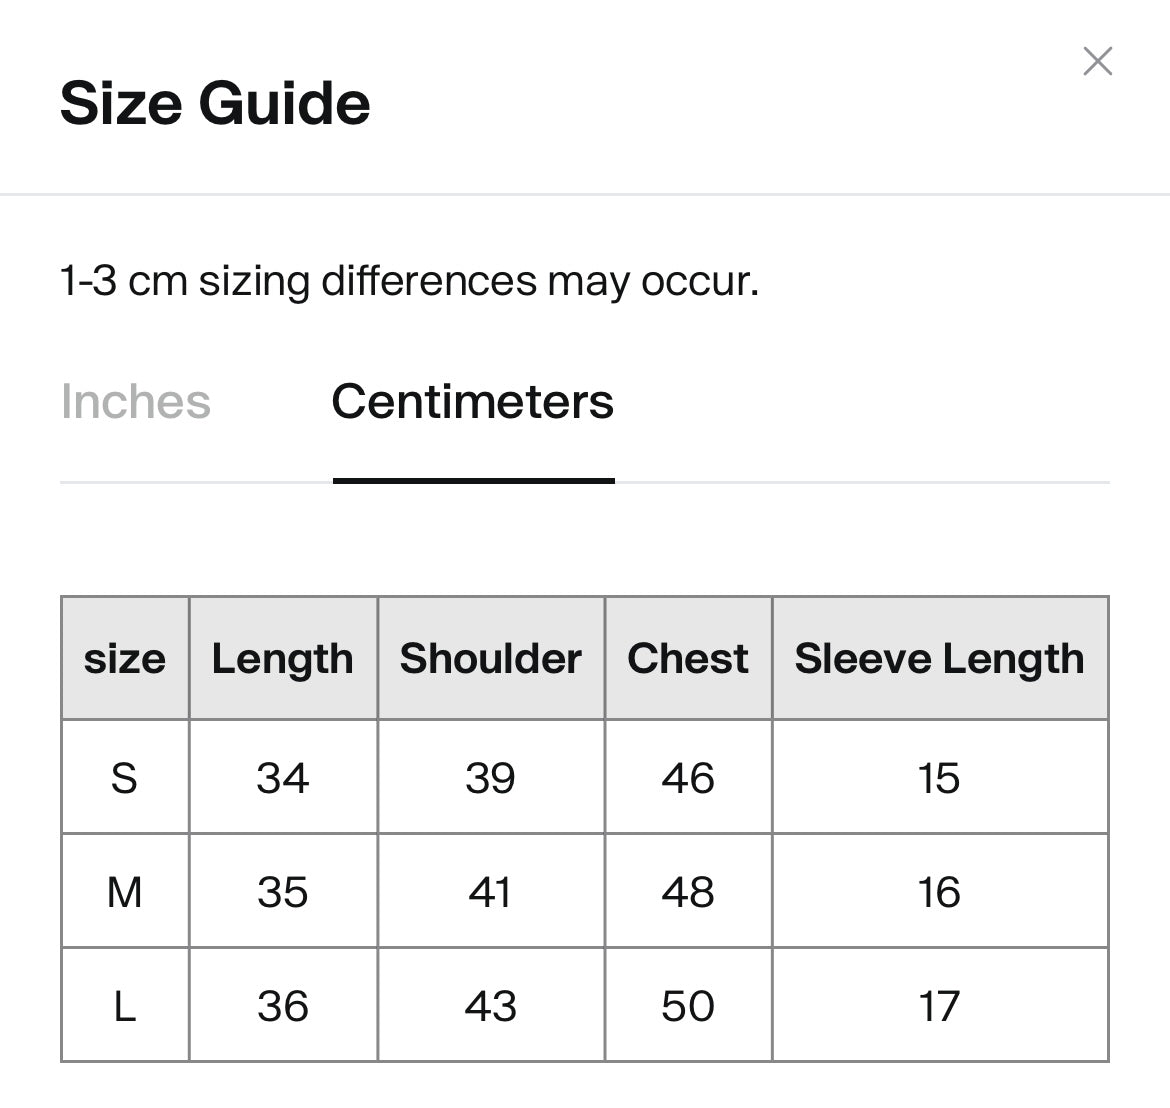
Task: Click the Chest column header
Action: [688, 659]
